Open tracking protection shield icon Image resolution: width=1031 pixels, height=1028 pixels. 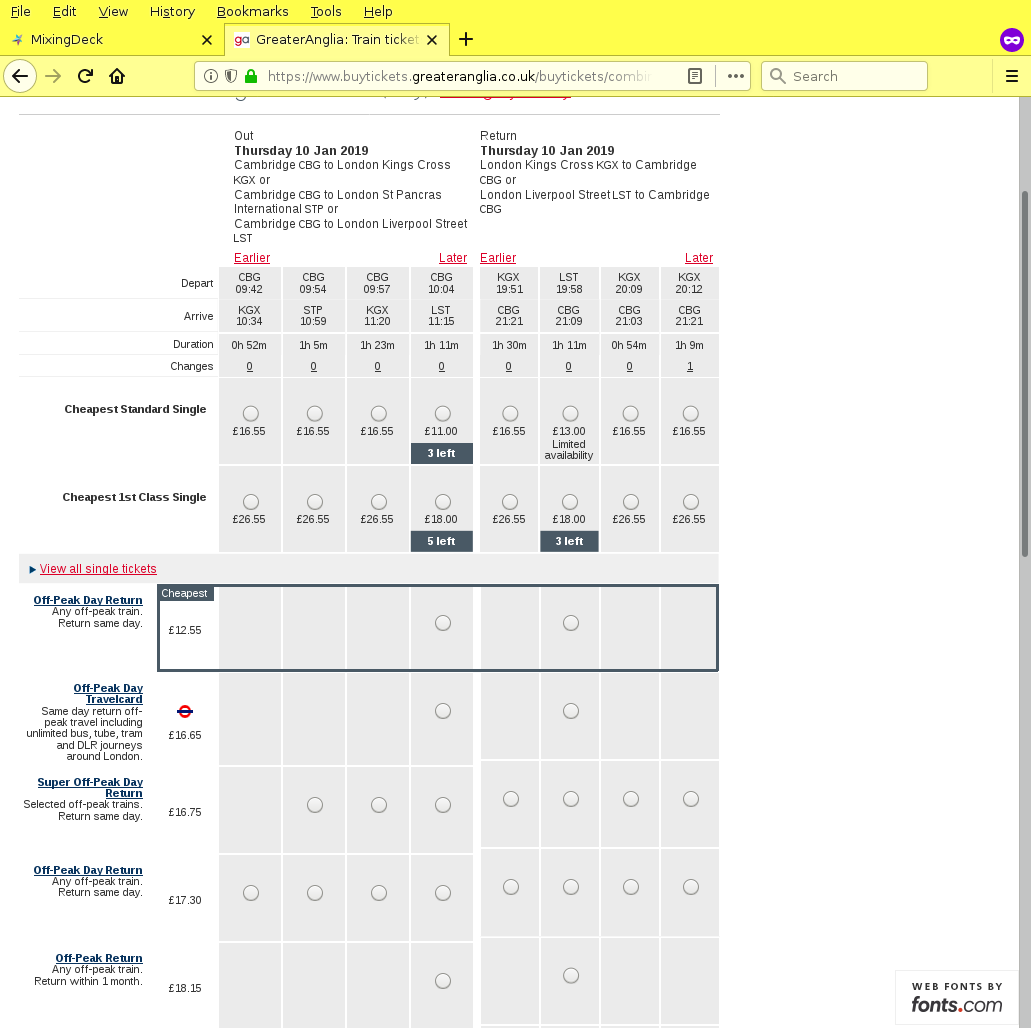[231, 76]
